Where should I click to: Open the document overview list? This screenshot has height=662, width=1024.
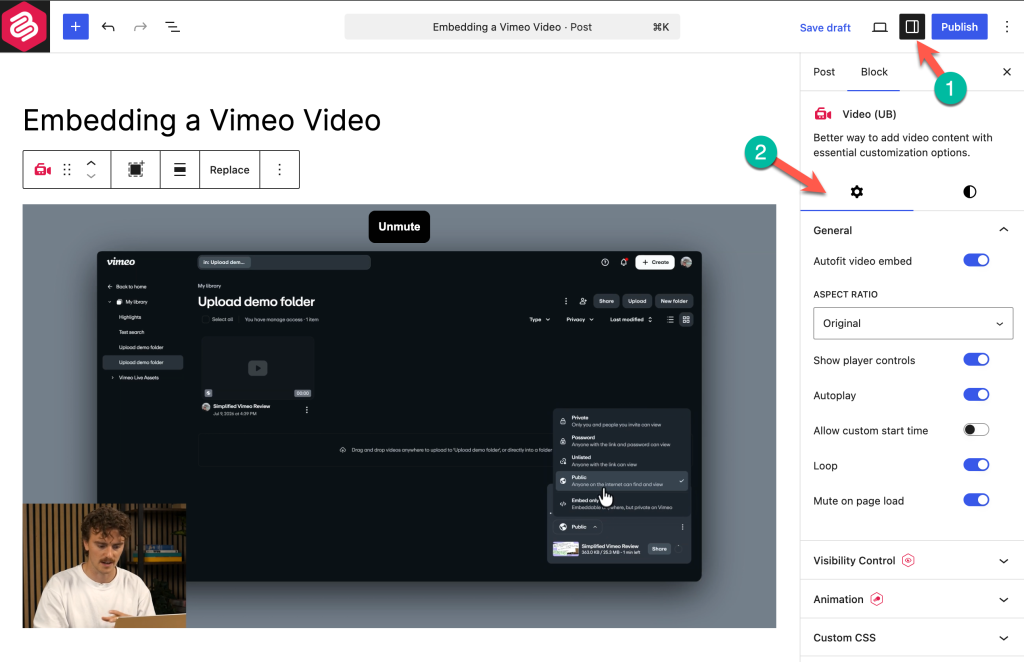point(172,27)
